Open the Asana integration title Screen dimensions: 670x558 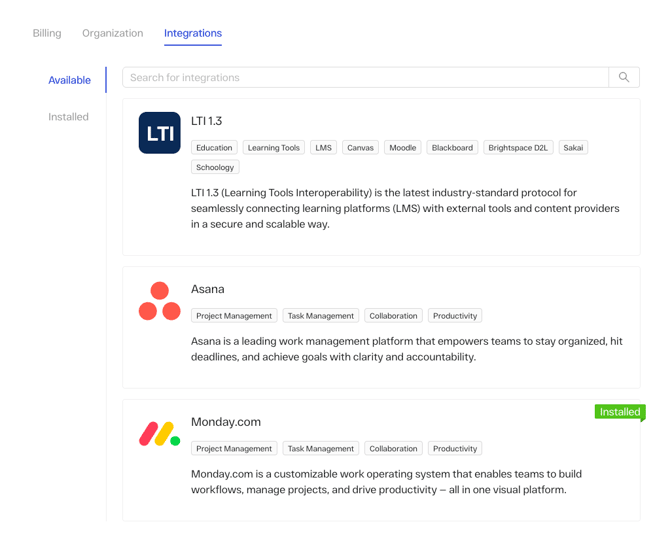[x=208, y=289]
